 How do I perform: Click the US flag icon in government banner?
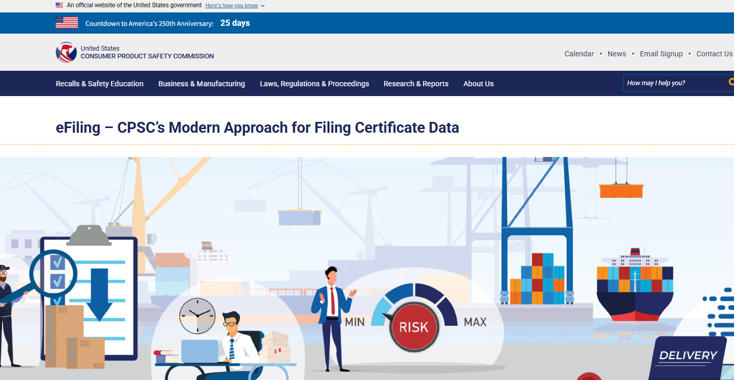point(59,5)
